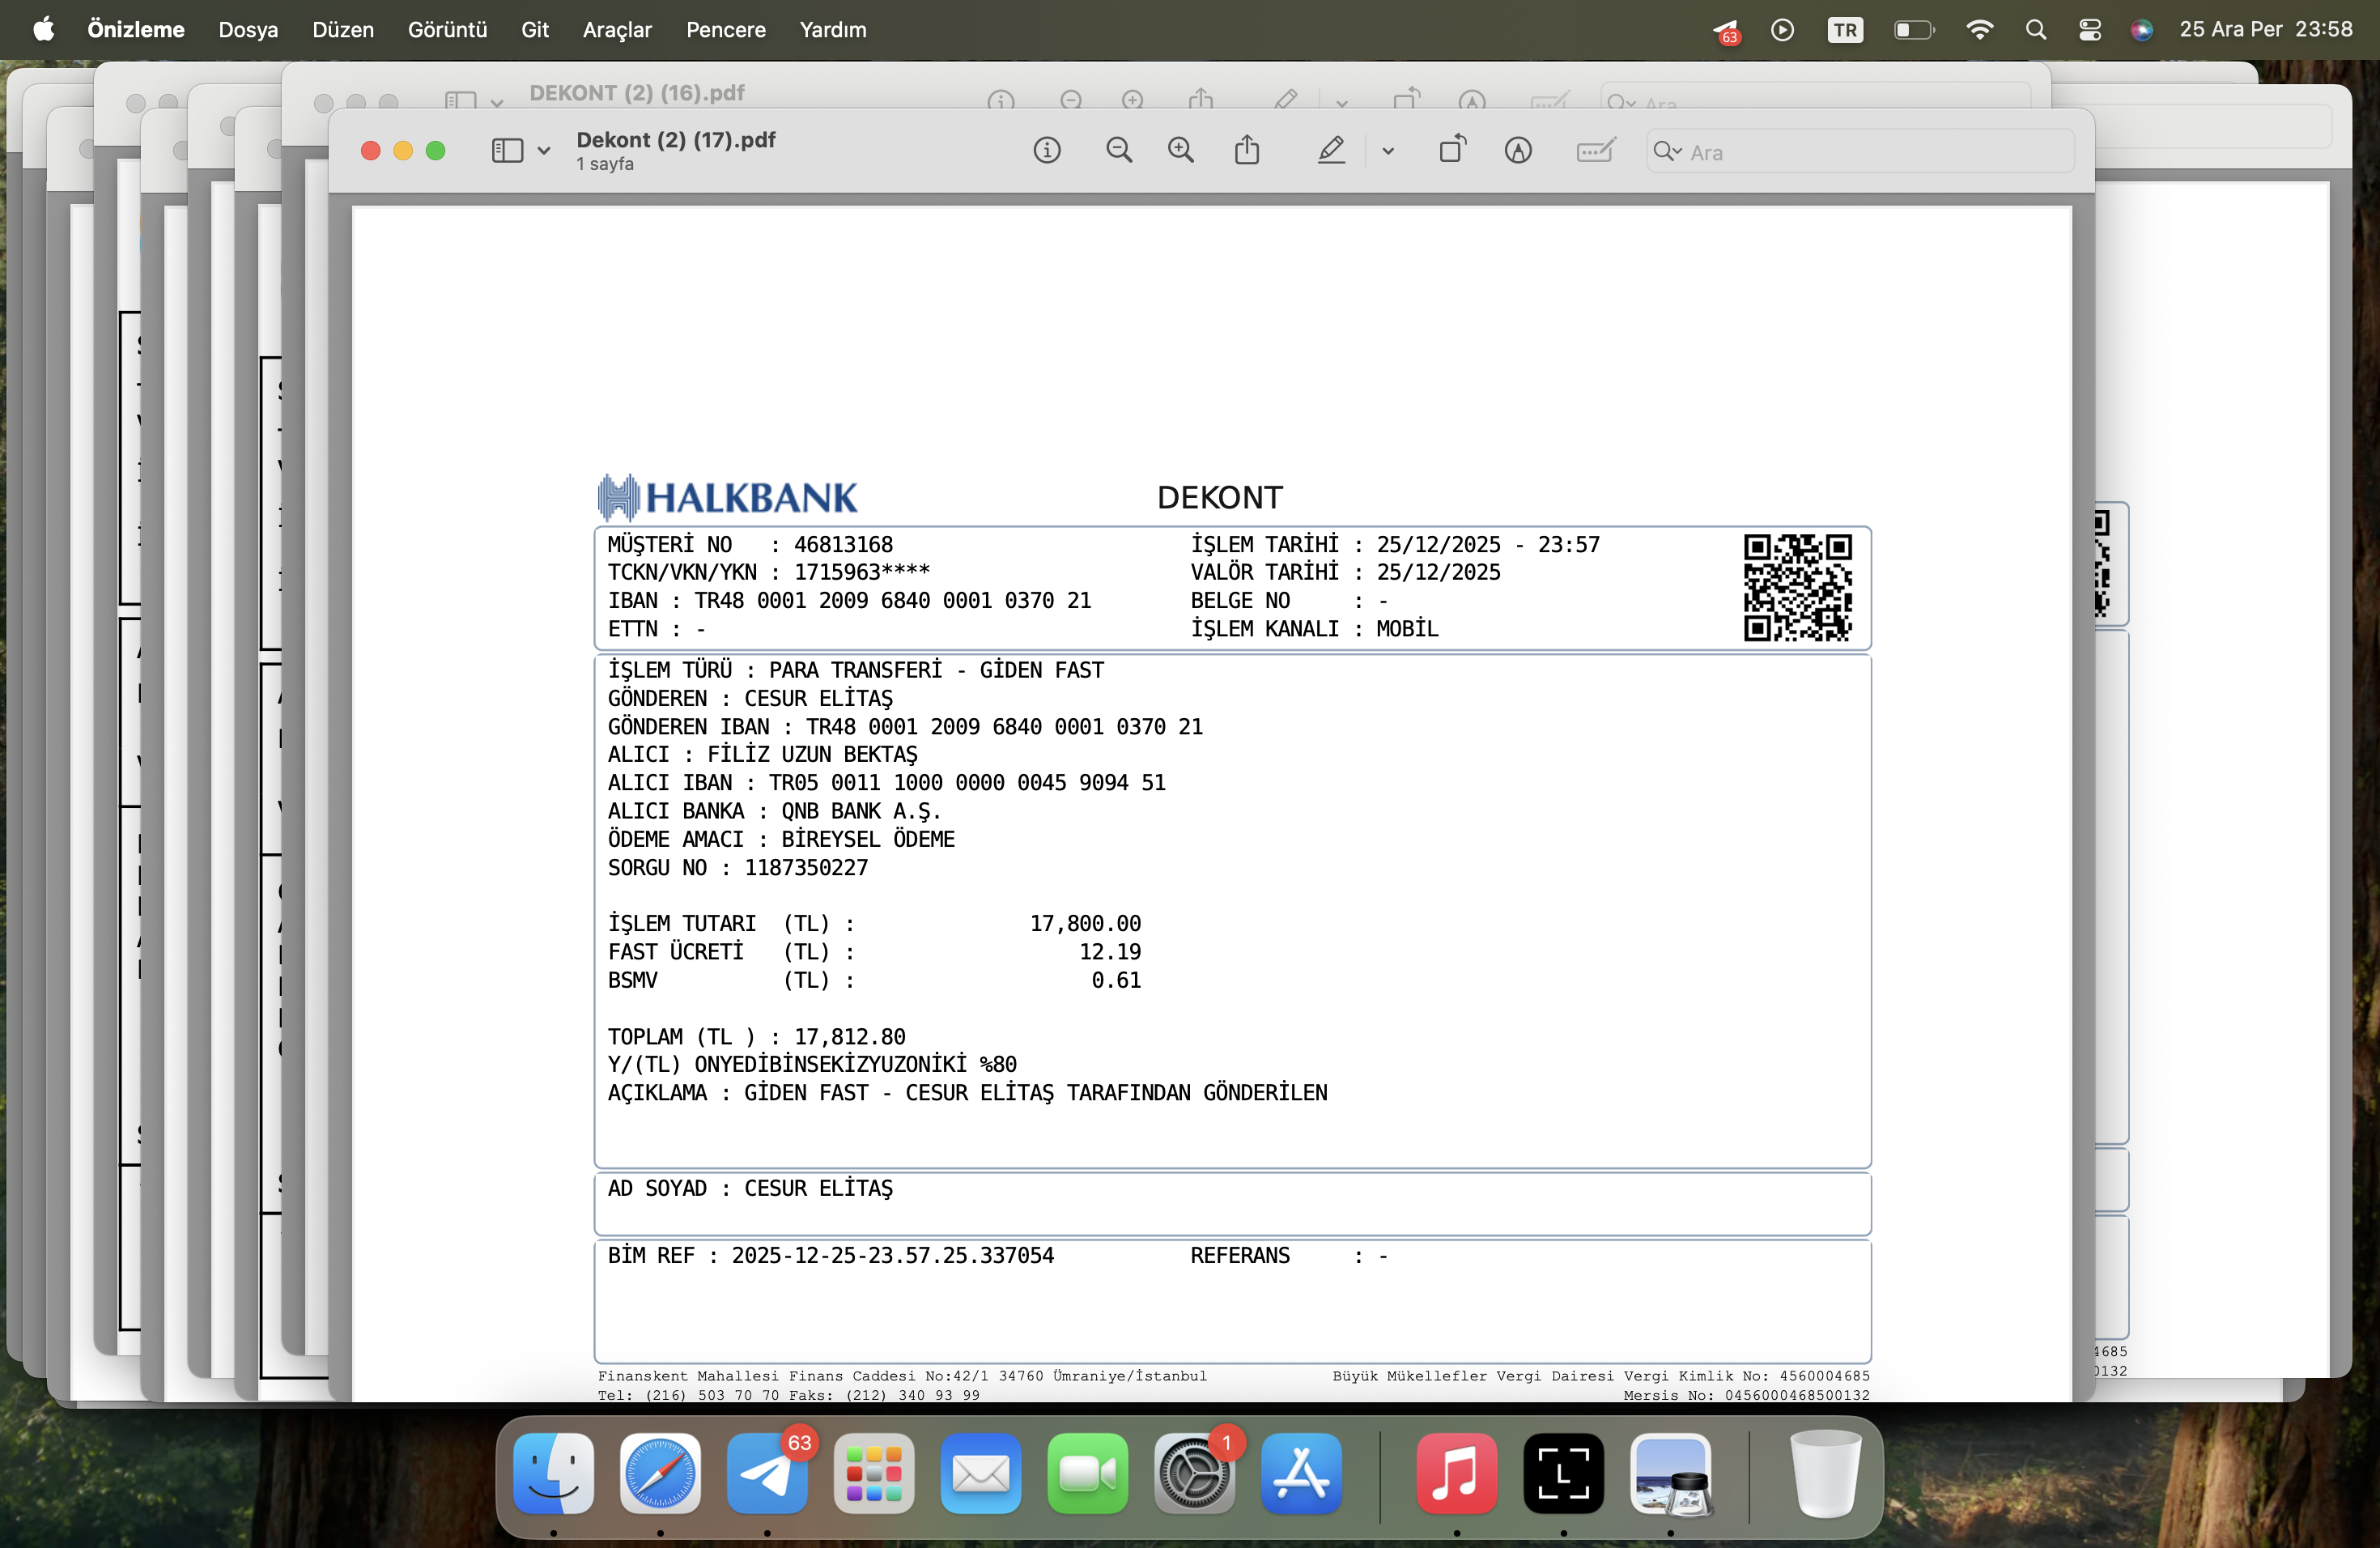Viewport: 2380px width, 1548px height.
Task: Open Spotlight search in menu bar
Action: (2036, 30)
